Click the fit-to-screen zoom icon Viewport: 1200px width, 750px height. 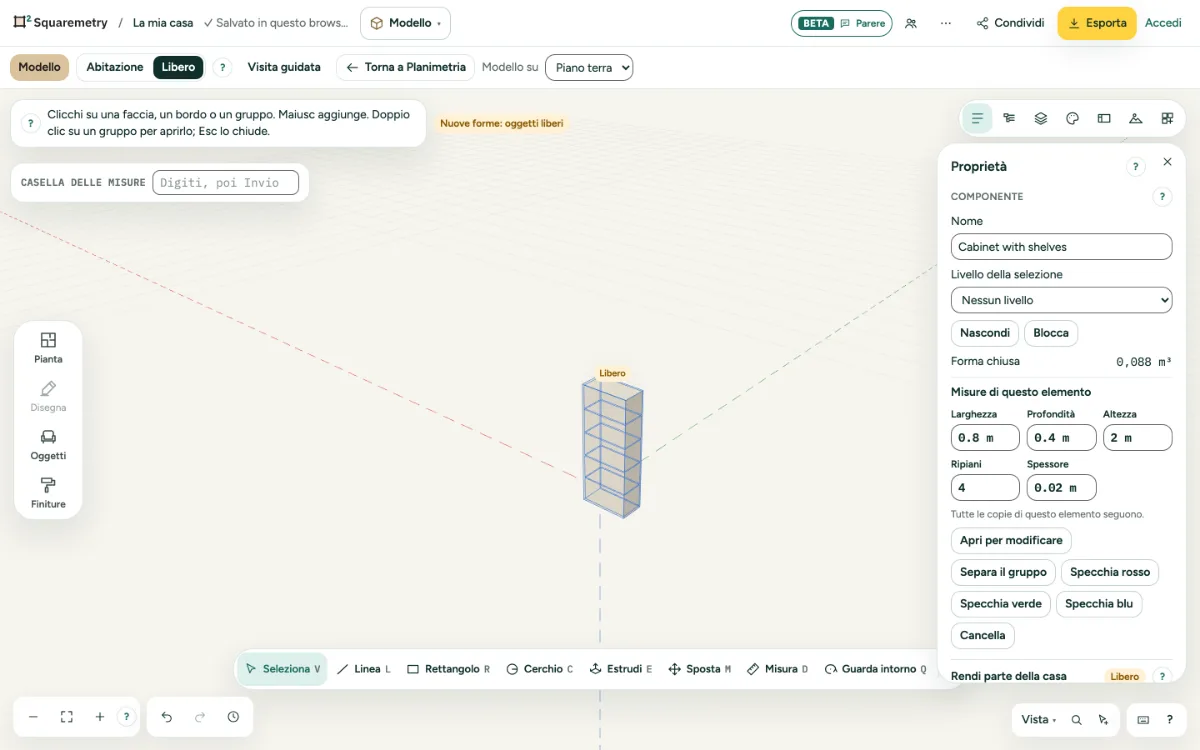(x=67, y=717)
